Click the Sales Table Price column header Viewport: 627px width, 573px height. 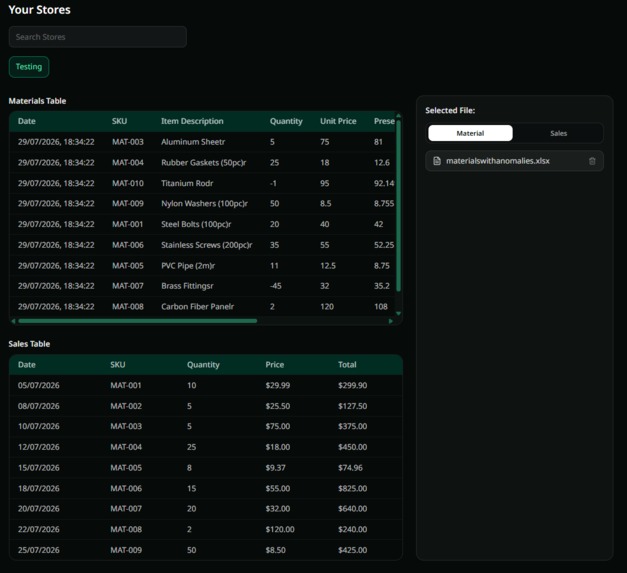(x=275, y=365)
